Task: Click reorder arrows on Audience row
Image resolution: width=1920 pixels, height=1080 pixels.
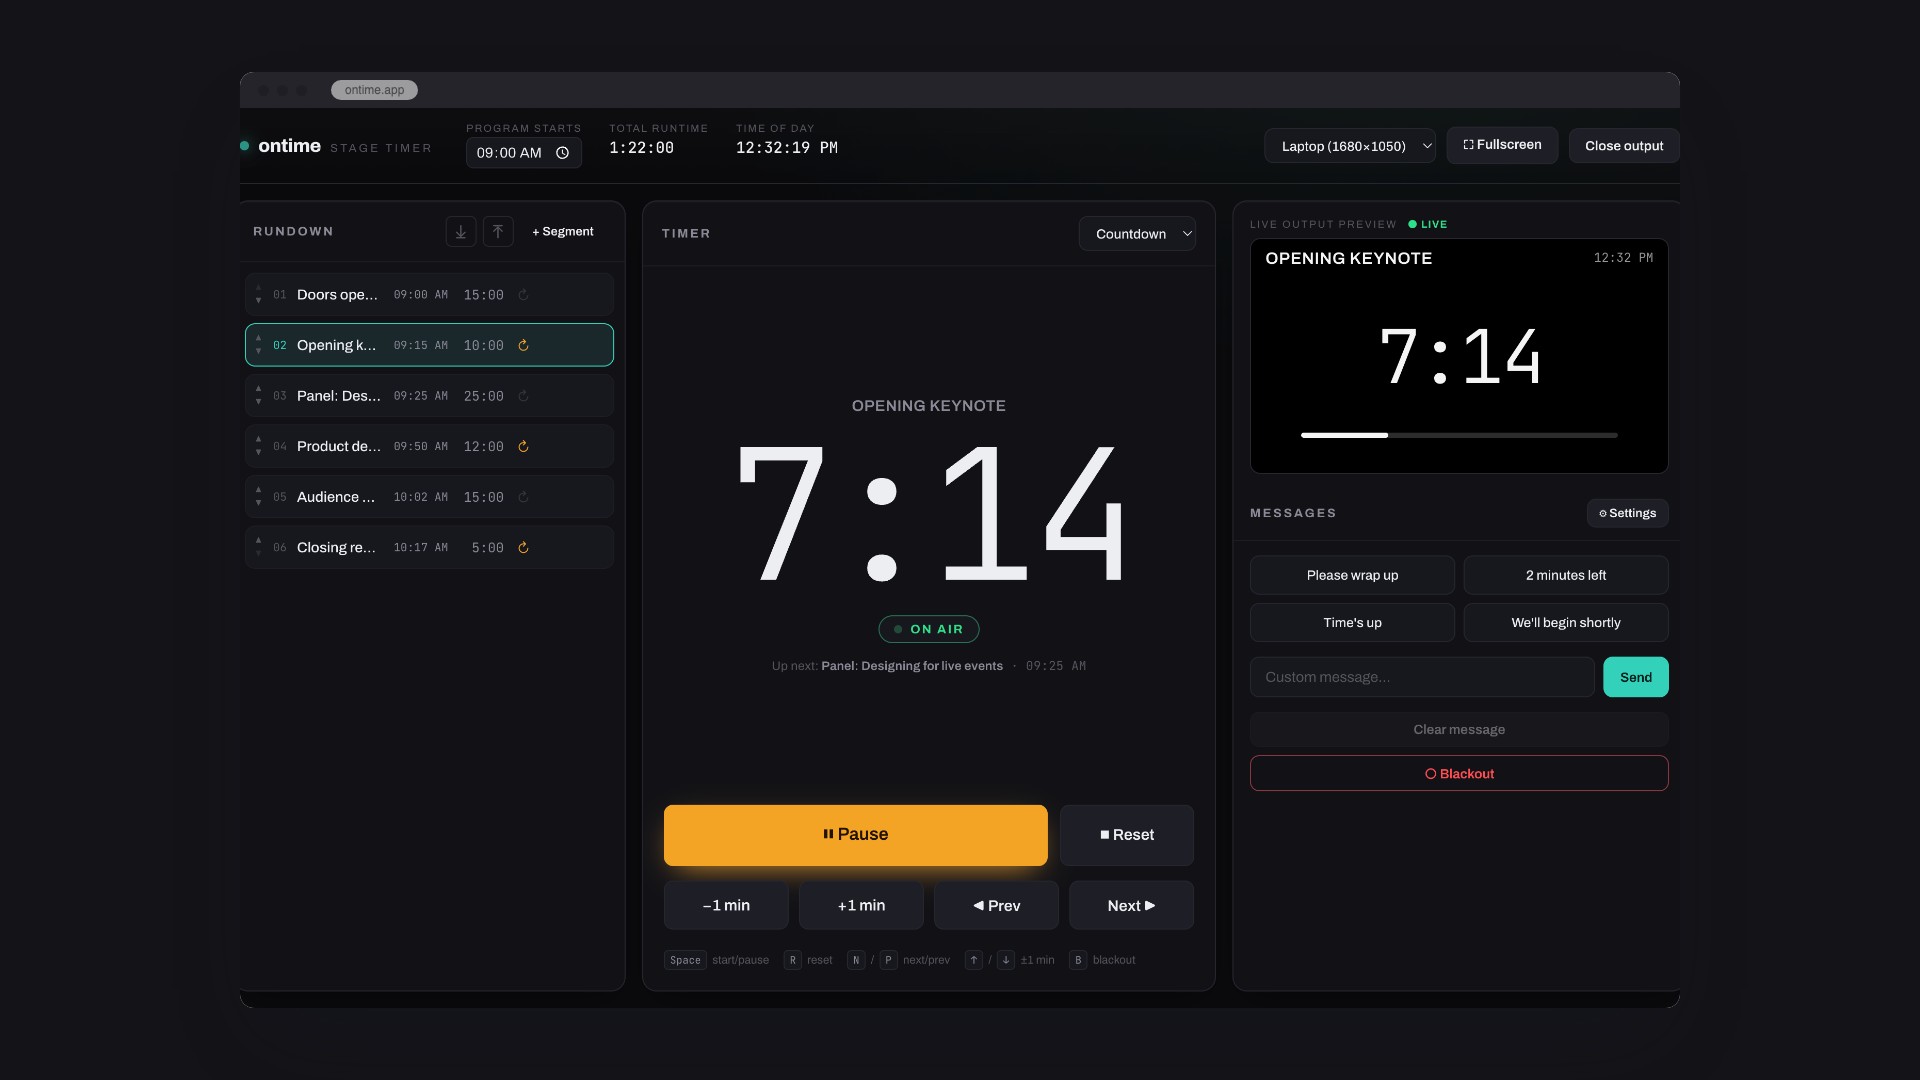Action: [x=258, y=497]
